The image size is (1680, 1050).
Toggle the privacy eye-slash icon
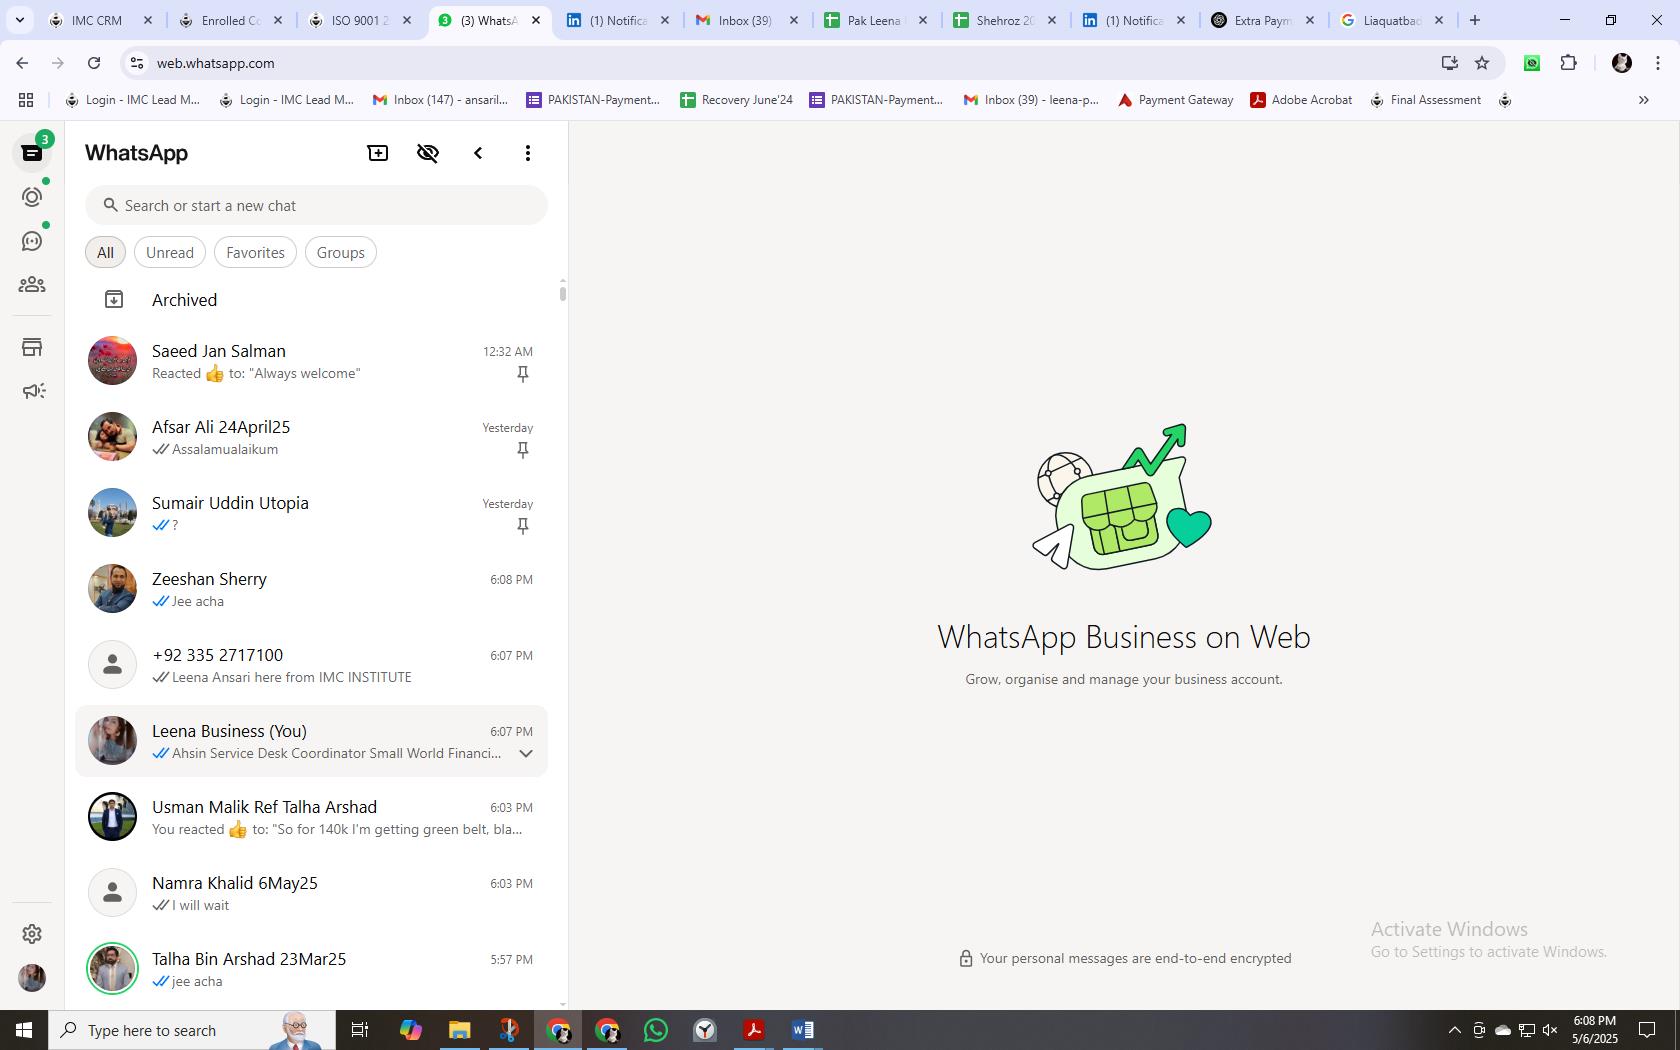[428, 153]
